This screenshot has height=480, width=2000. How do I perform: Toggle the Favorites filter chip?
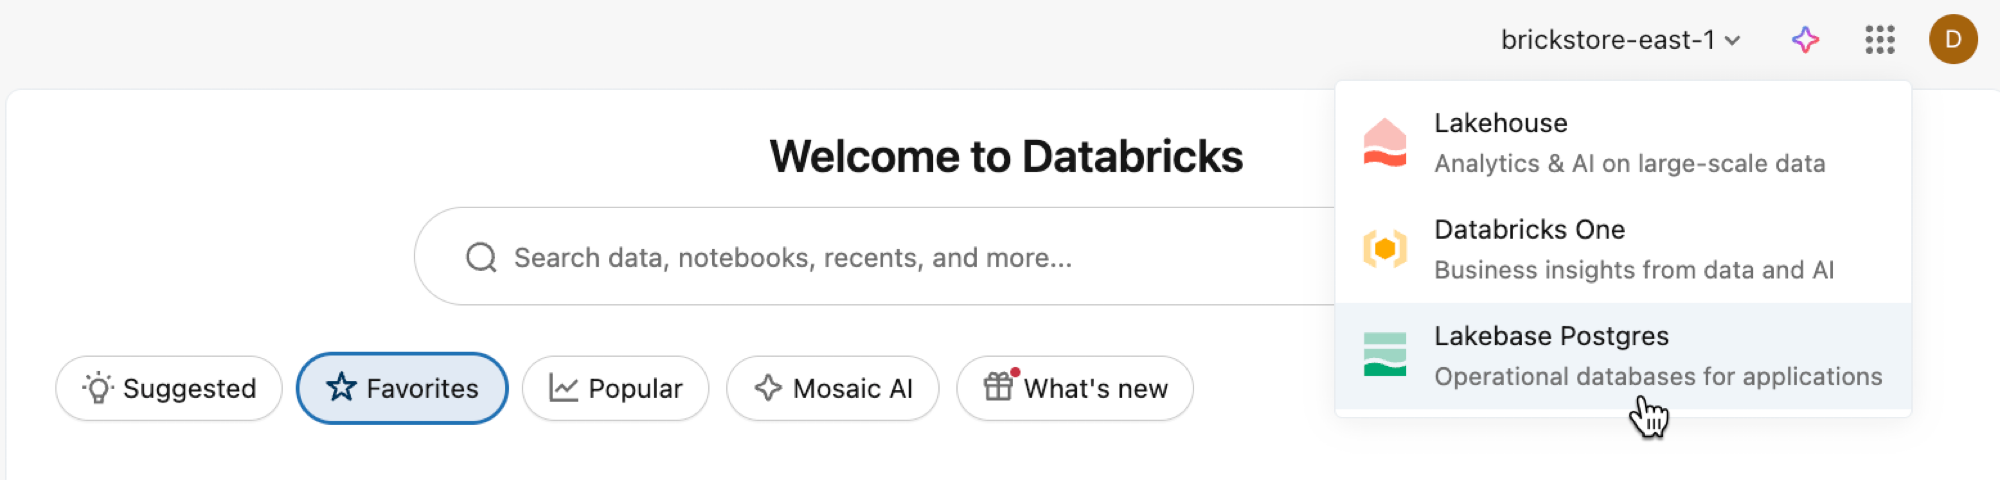[x=402, y=388]
